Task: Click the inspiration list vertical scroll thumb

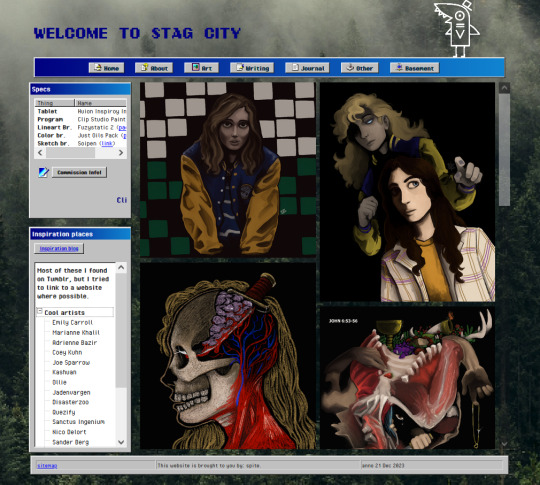Action: tap(121, 330)
